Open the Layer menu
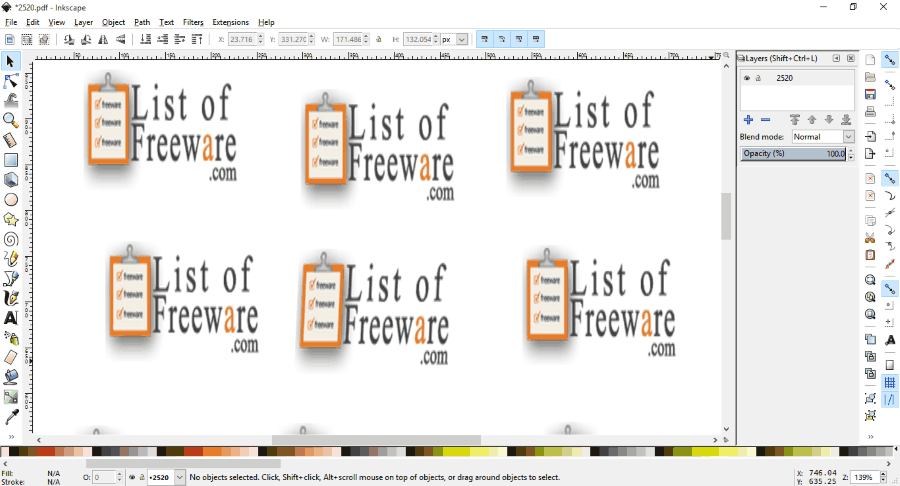The height and width of the screenshot is (486, 900). pyautogui.click(x=83, y=22)
